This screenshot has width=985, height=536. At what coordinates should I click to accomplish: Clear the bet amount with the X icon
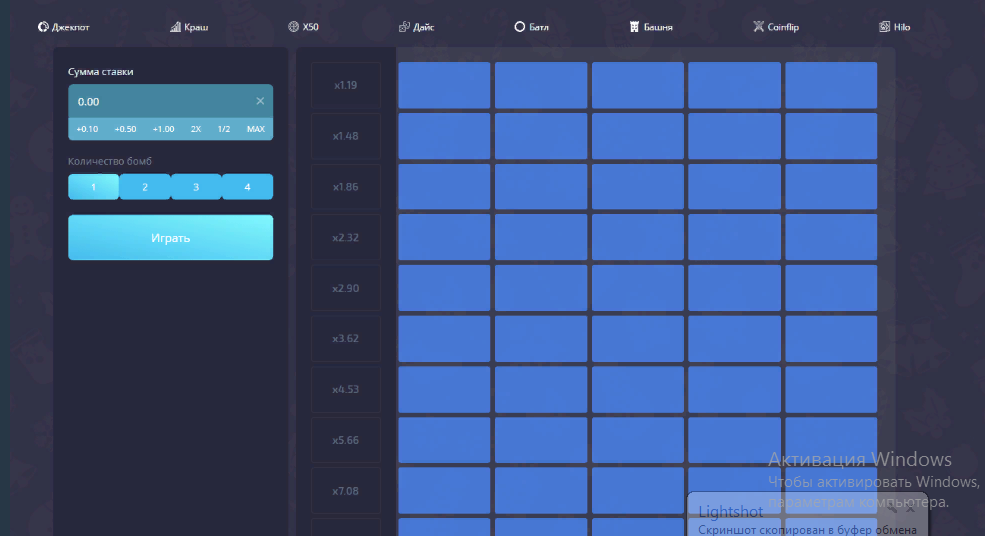pos(260,101)
